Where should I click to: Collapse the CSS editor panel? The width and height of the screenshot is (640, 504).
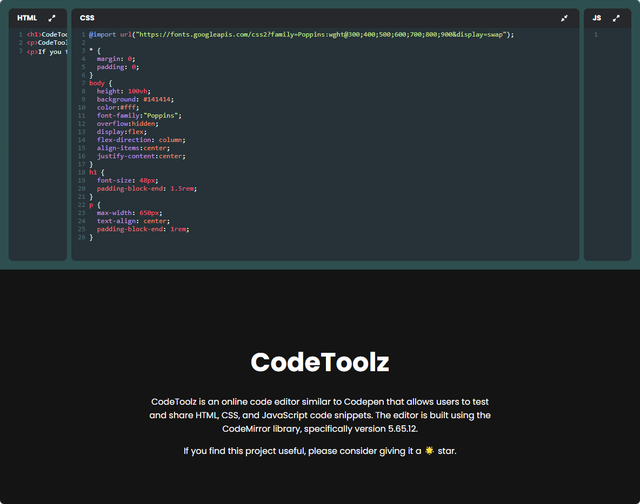(564, 18)
